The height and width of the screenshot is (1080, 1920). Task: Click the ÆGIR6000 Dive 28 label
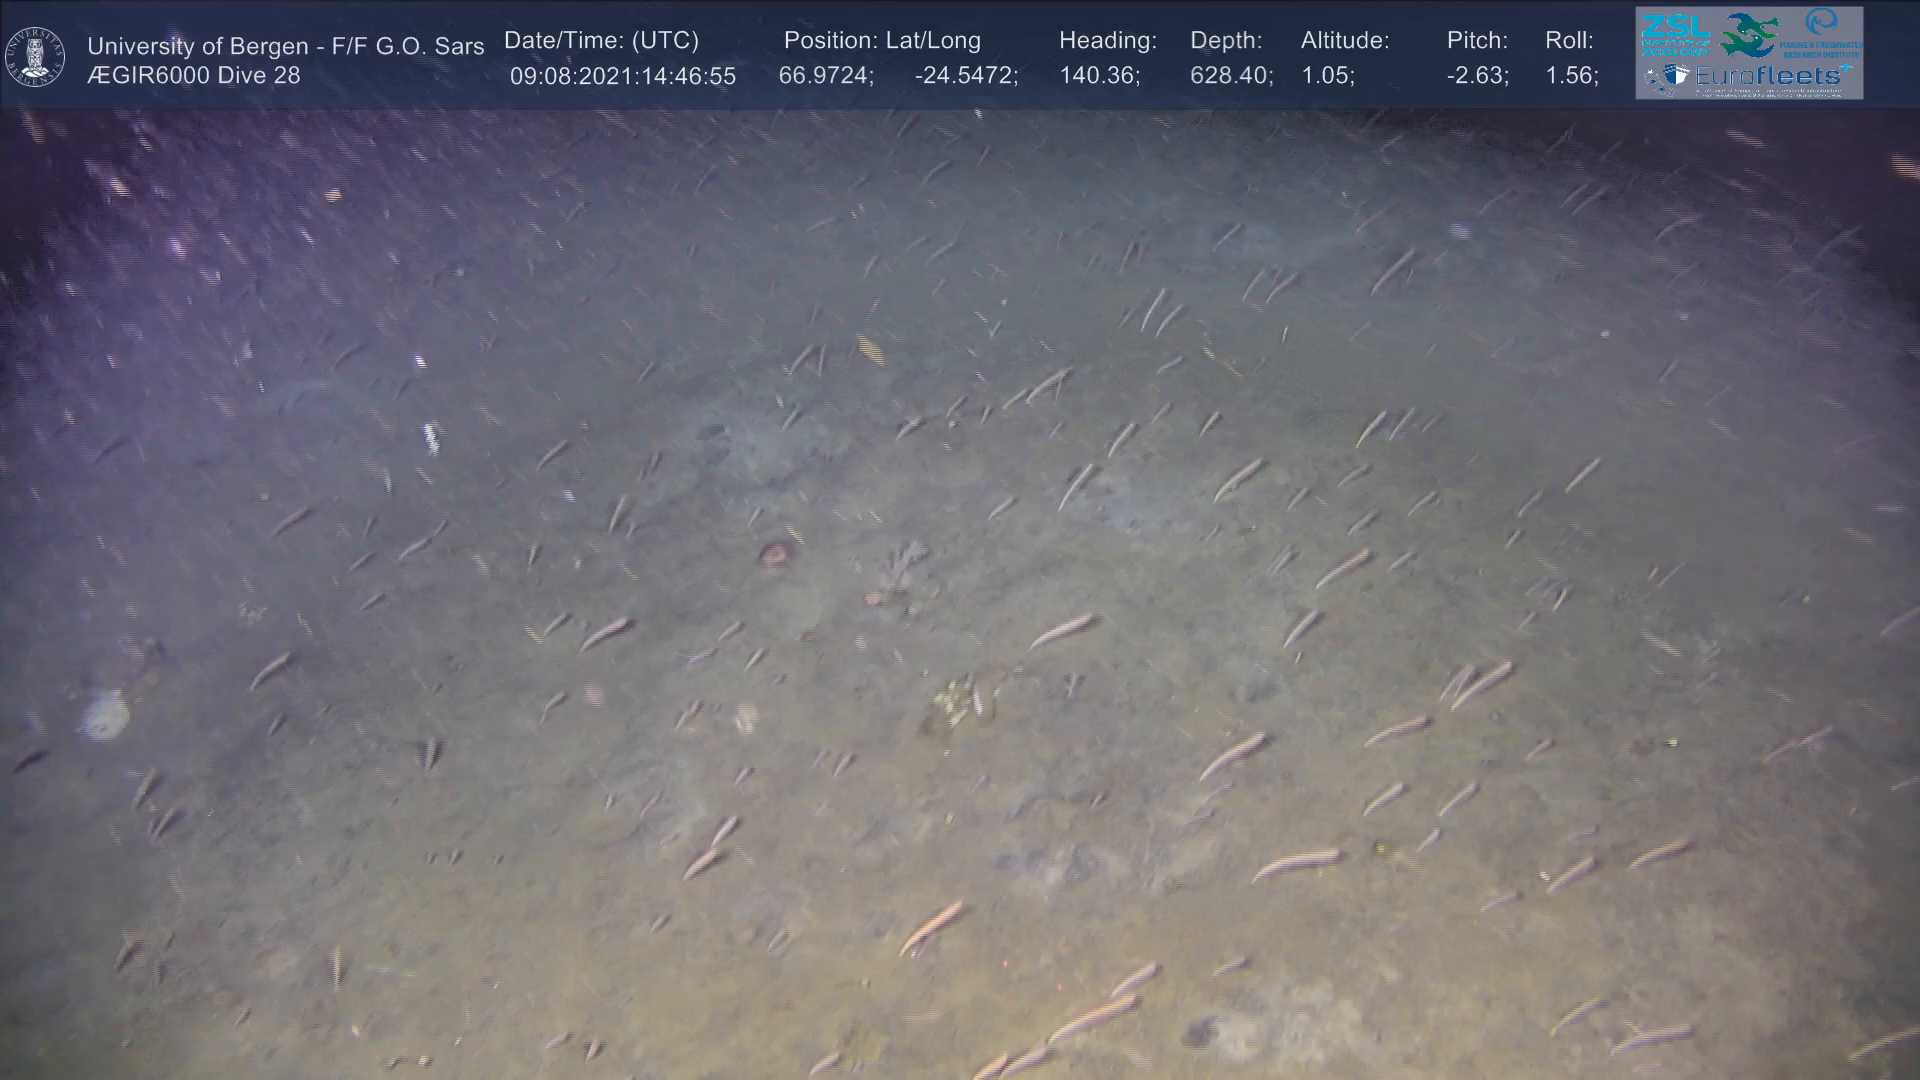coord(193,76)
